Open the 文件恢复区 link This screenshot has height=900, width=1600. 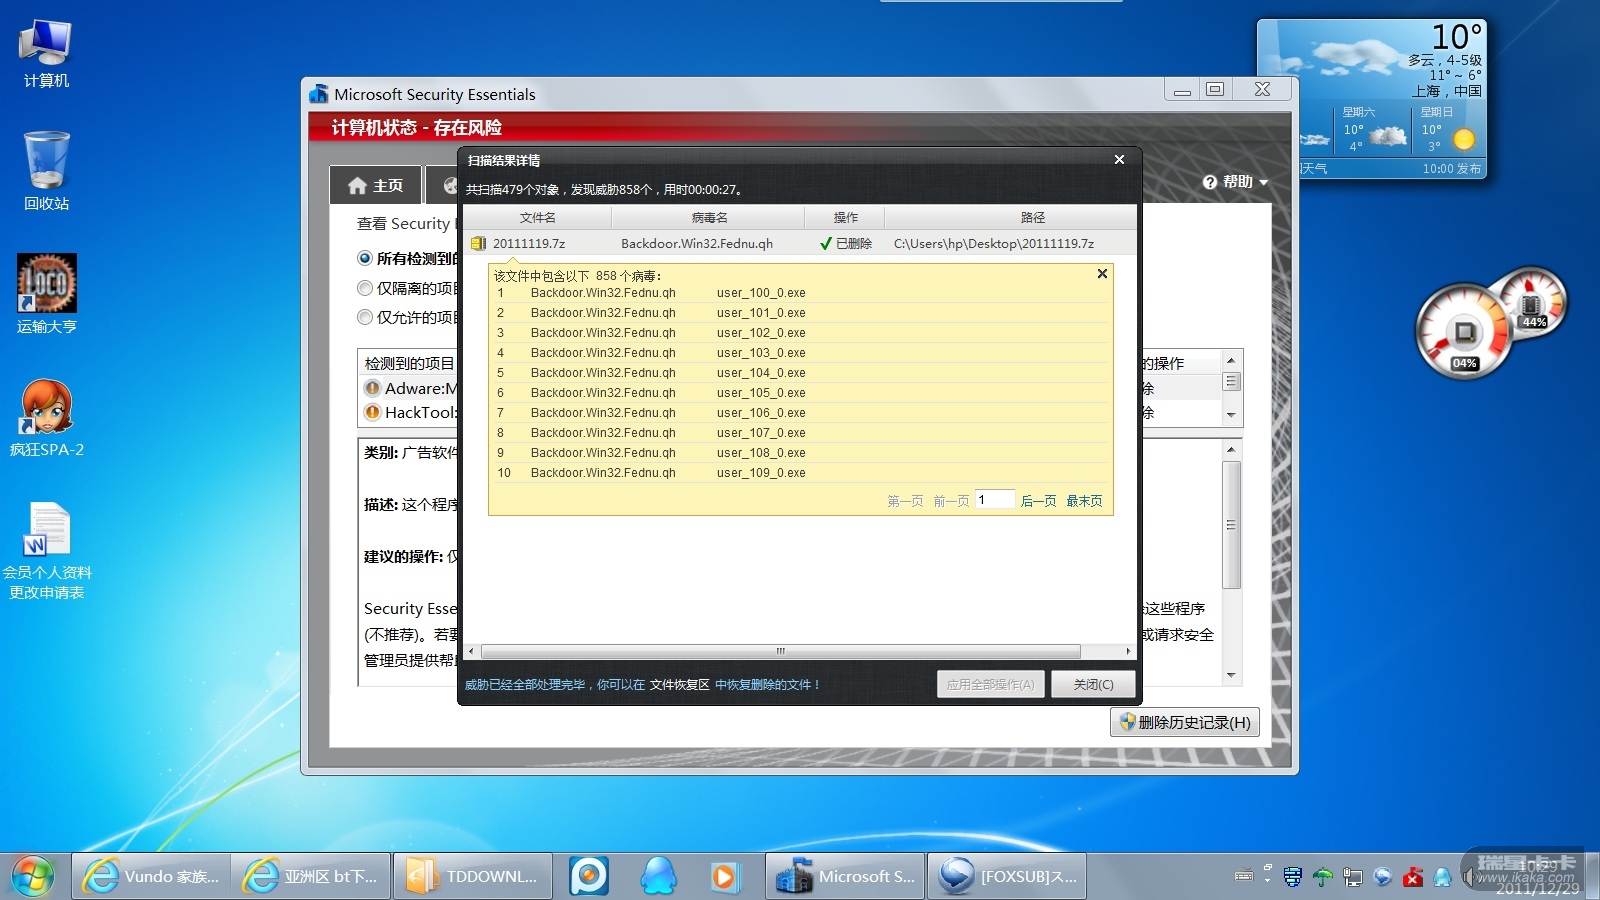click(680, 685)
